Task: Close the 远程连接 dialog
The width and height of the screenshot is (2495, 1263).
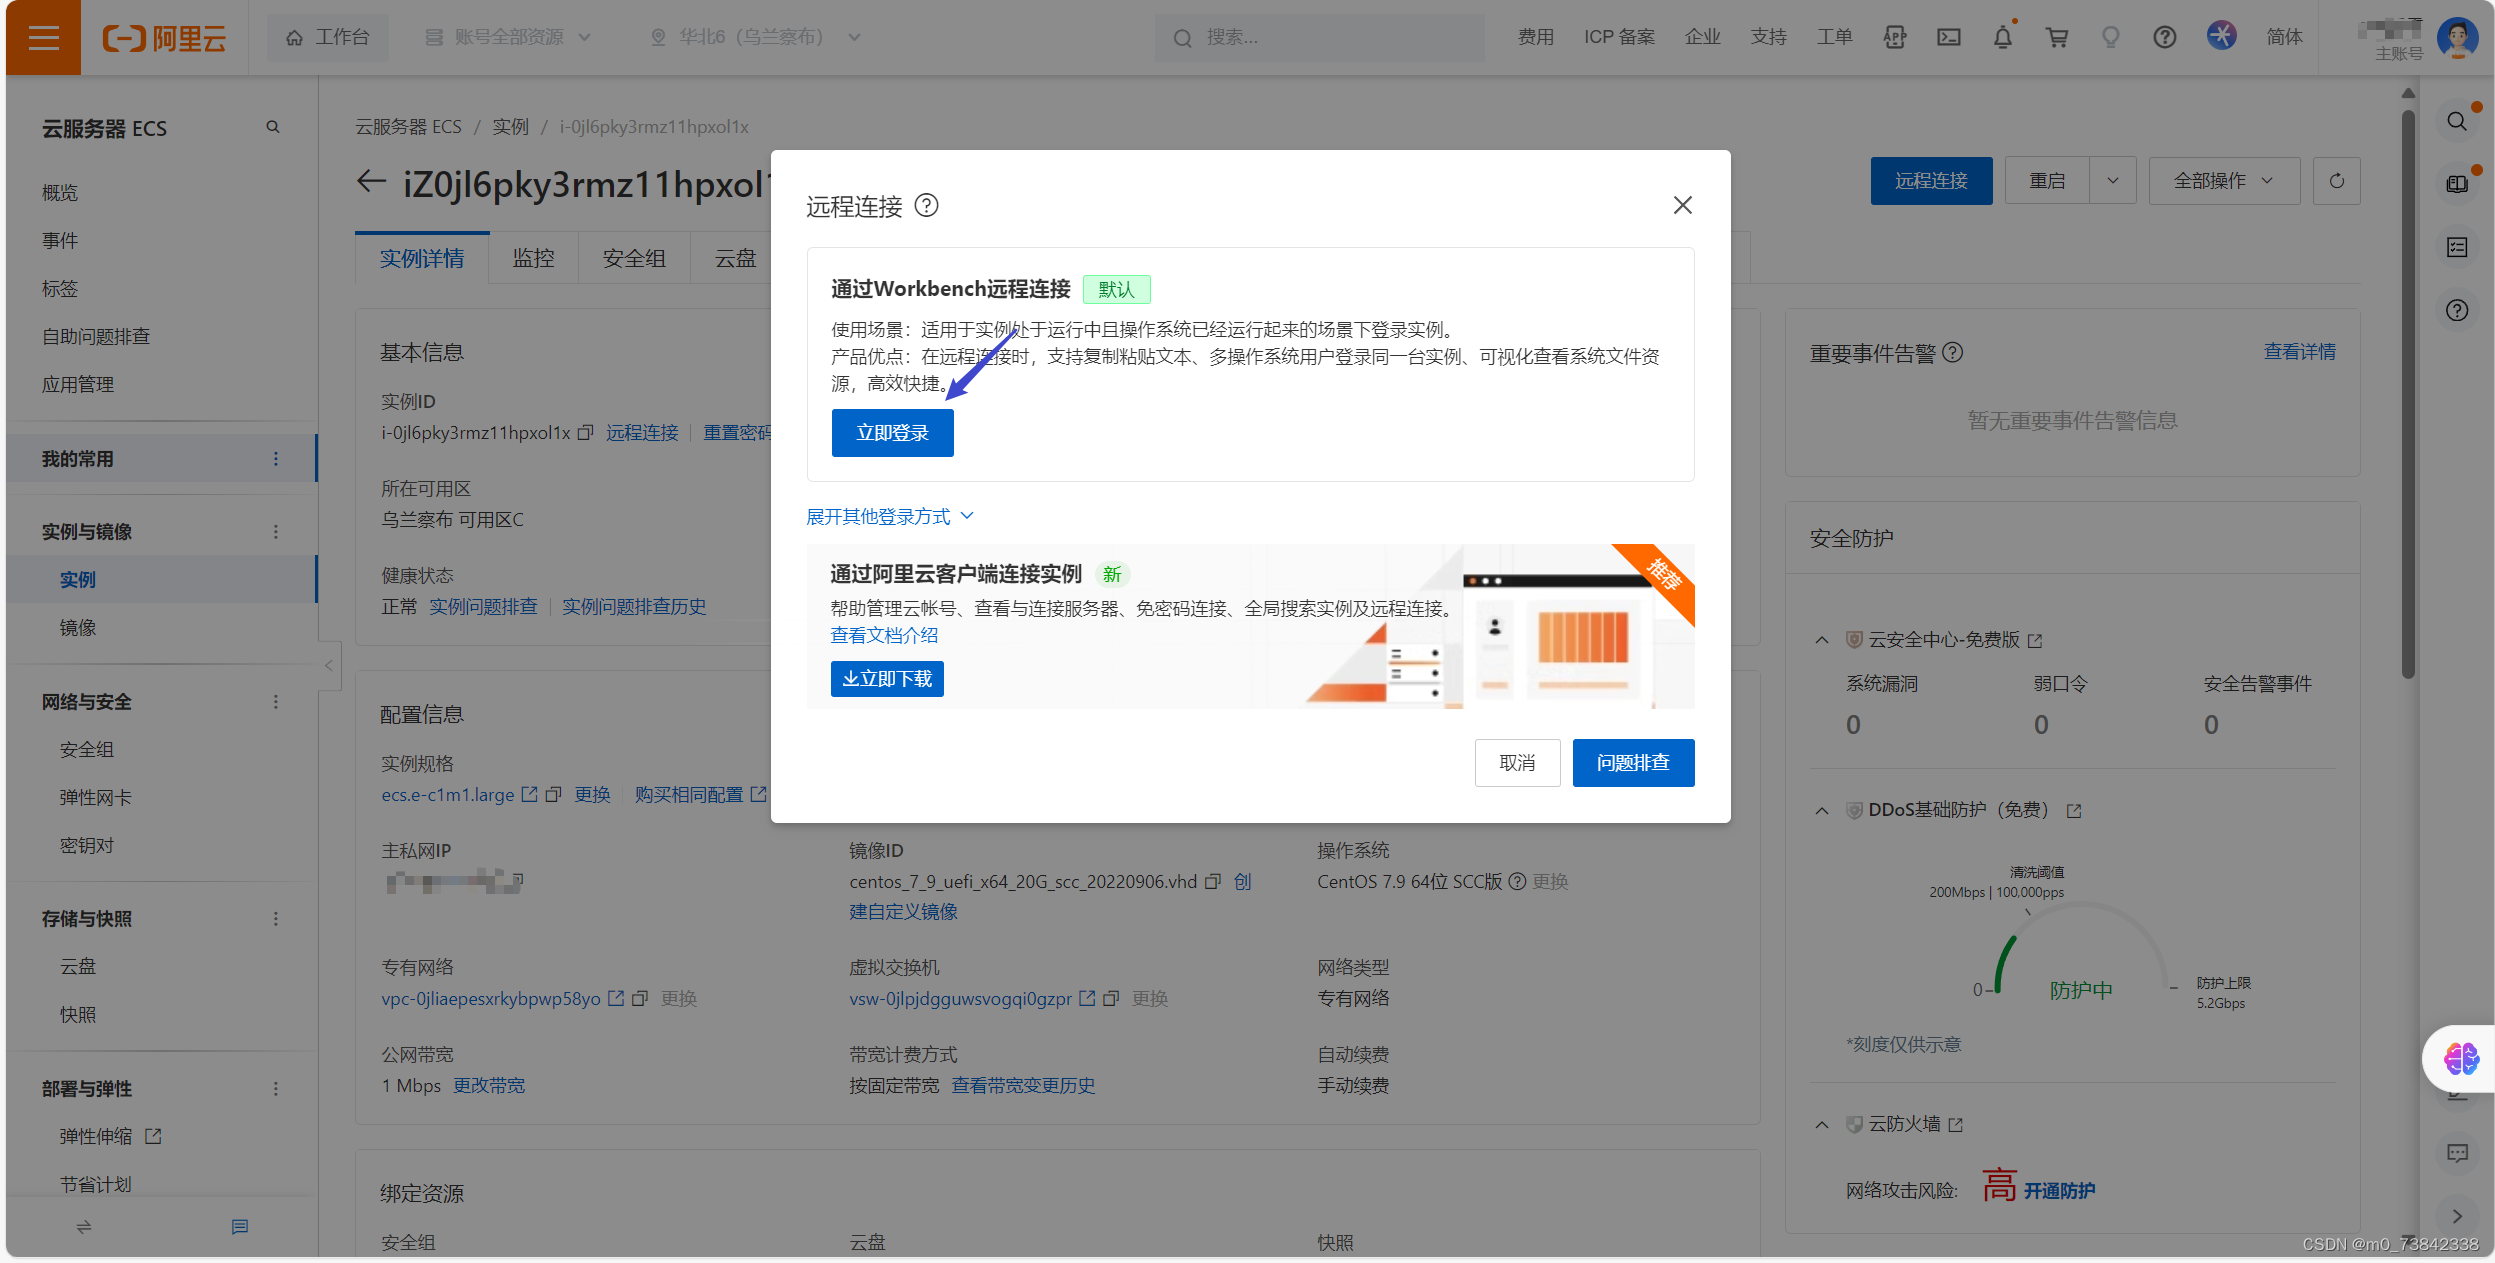Action: 1682,205
